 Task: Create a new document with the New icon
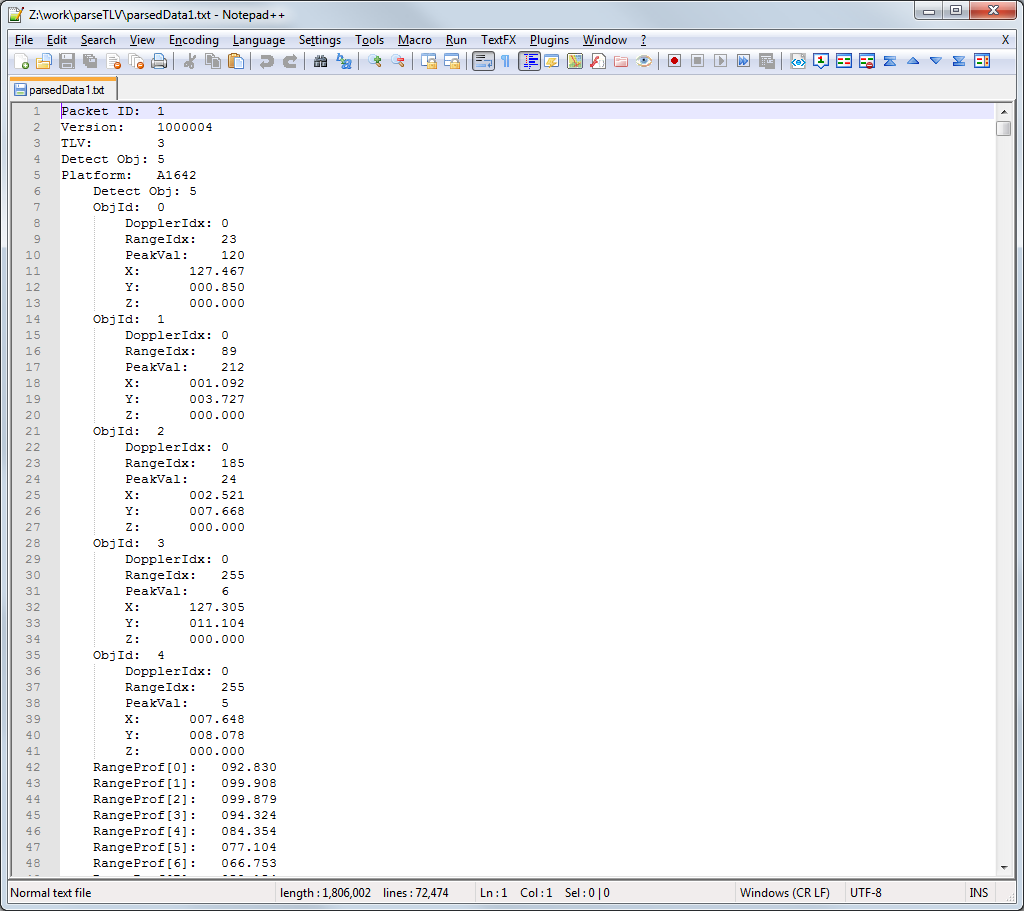click(x=21, y=61)
